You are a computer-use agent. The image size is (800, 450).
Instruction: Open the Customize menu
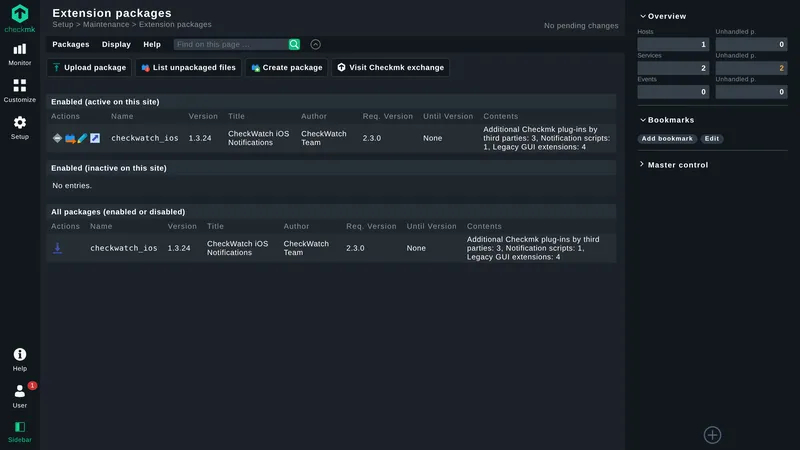click(x=19, y=91)
